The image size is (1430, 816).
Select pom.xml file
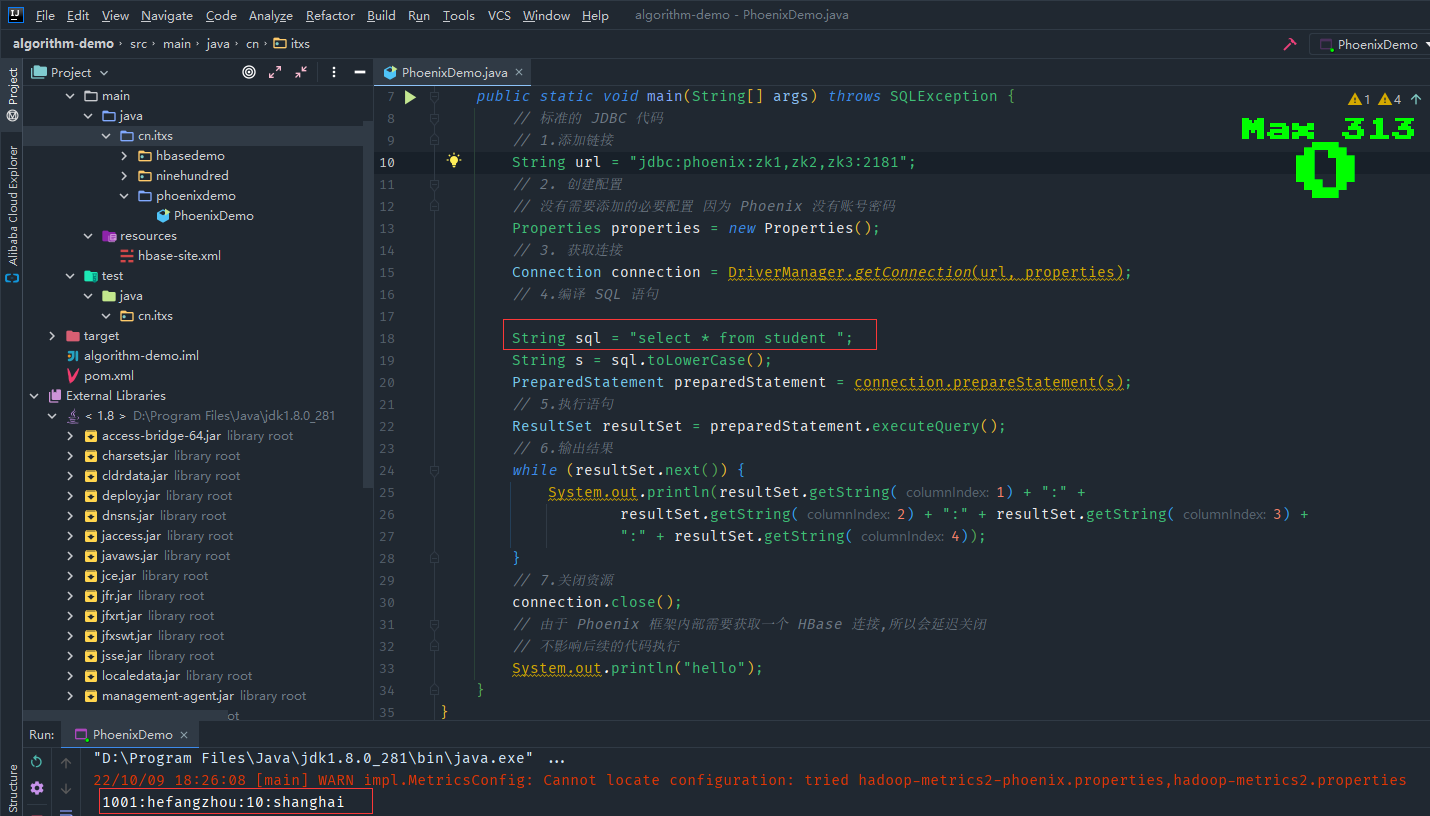tap(108, 376)
